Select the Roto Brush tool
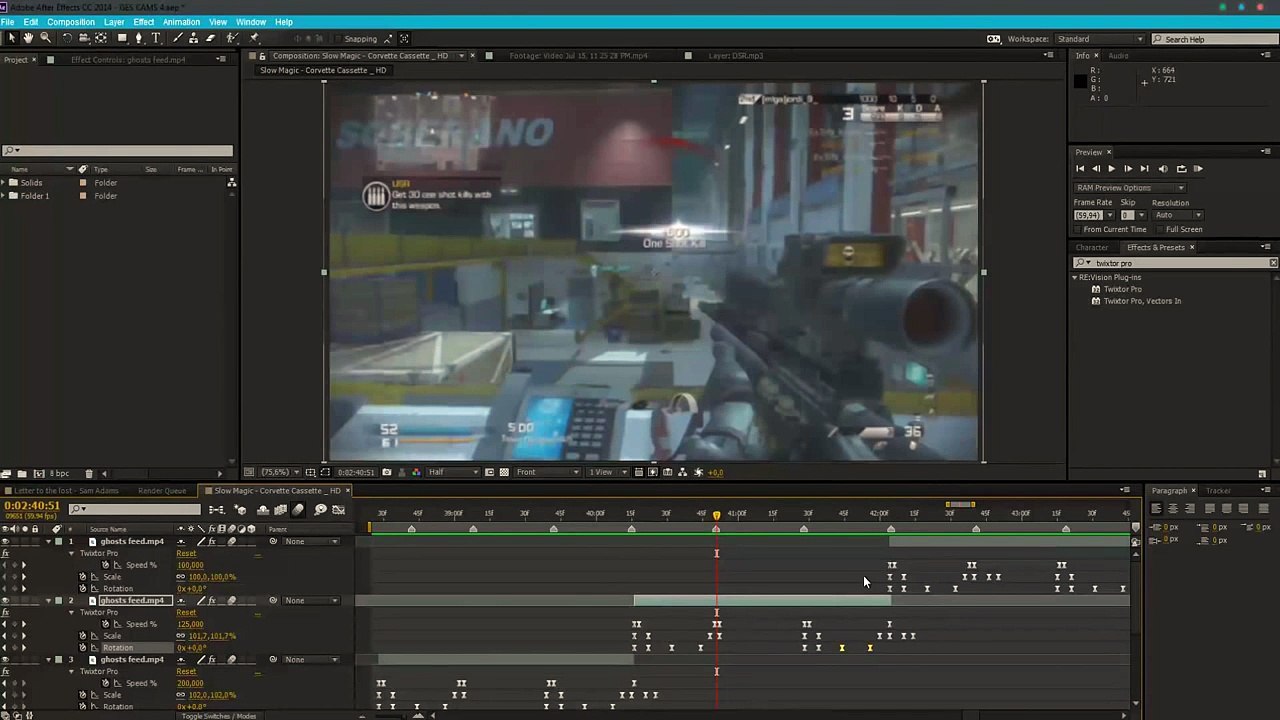Image resolution: width=1280 pixels, height=720 pixels. 232,38
